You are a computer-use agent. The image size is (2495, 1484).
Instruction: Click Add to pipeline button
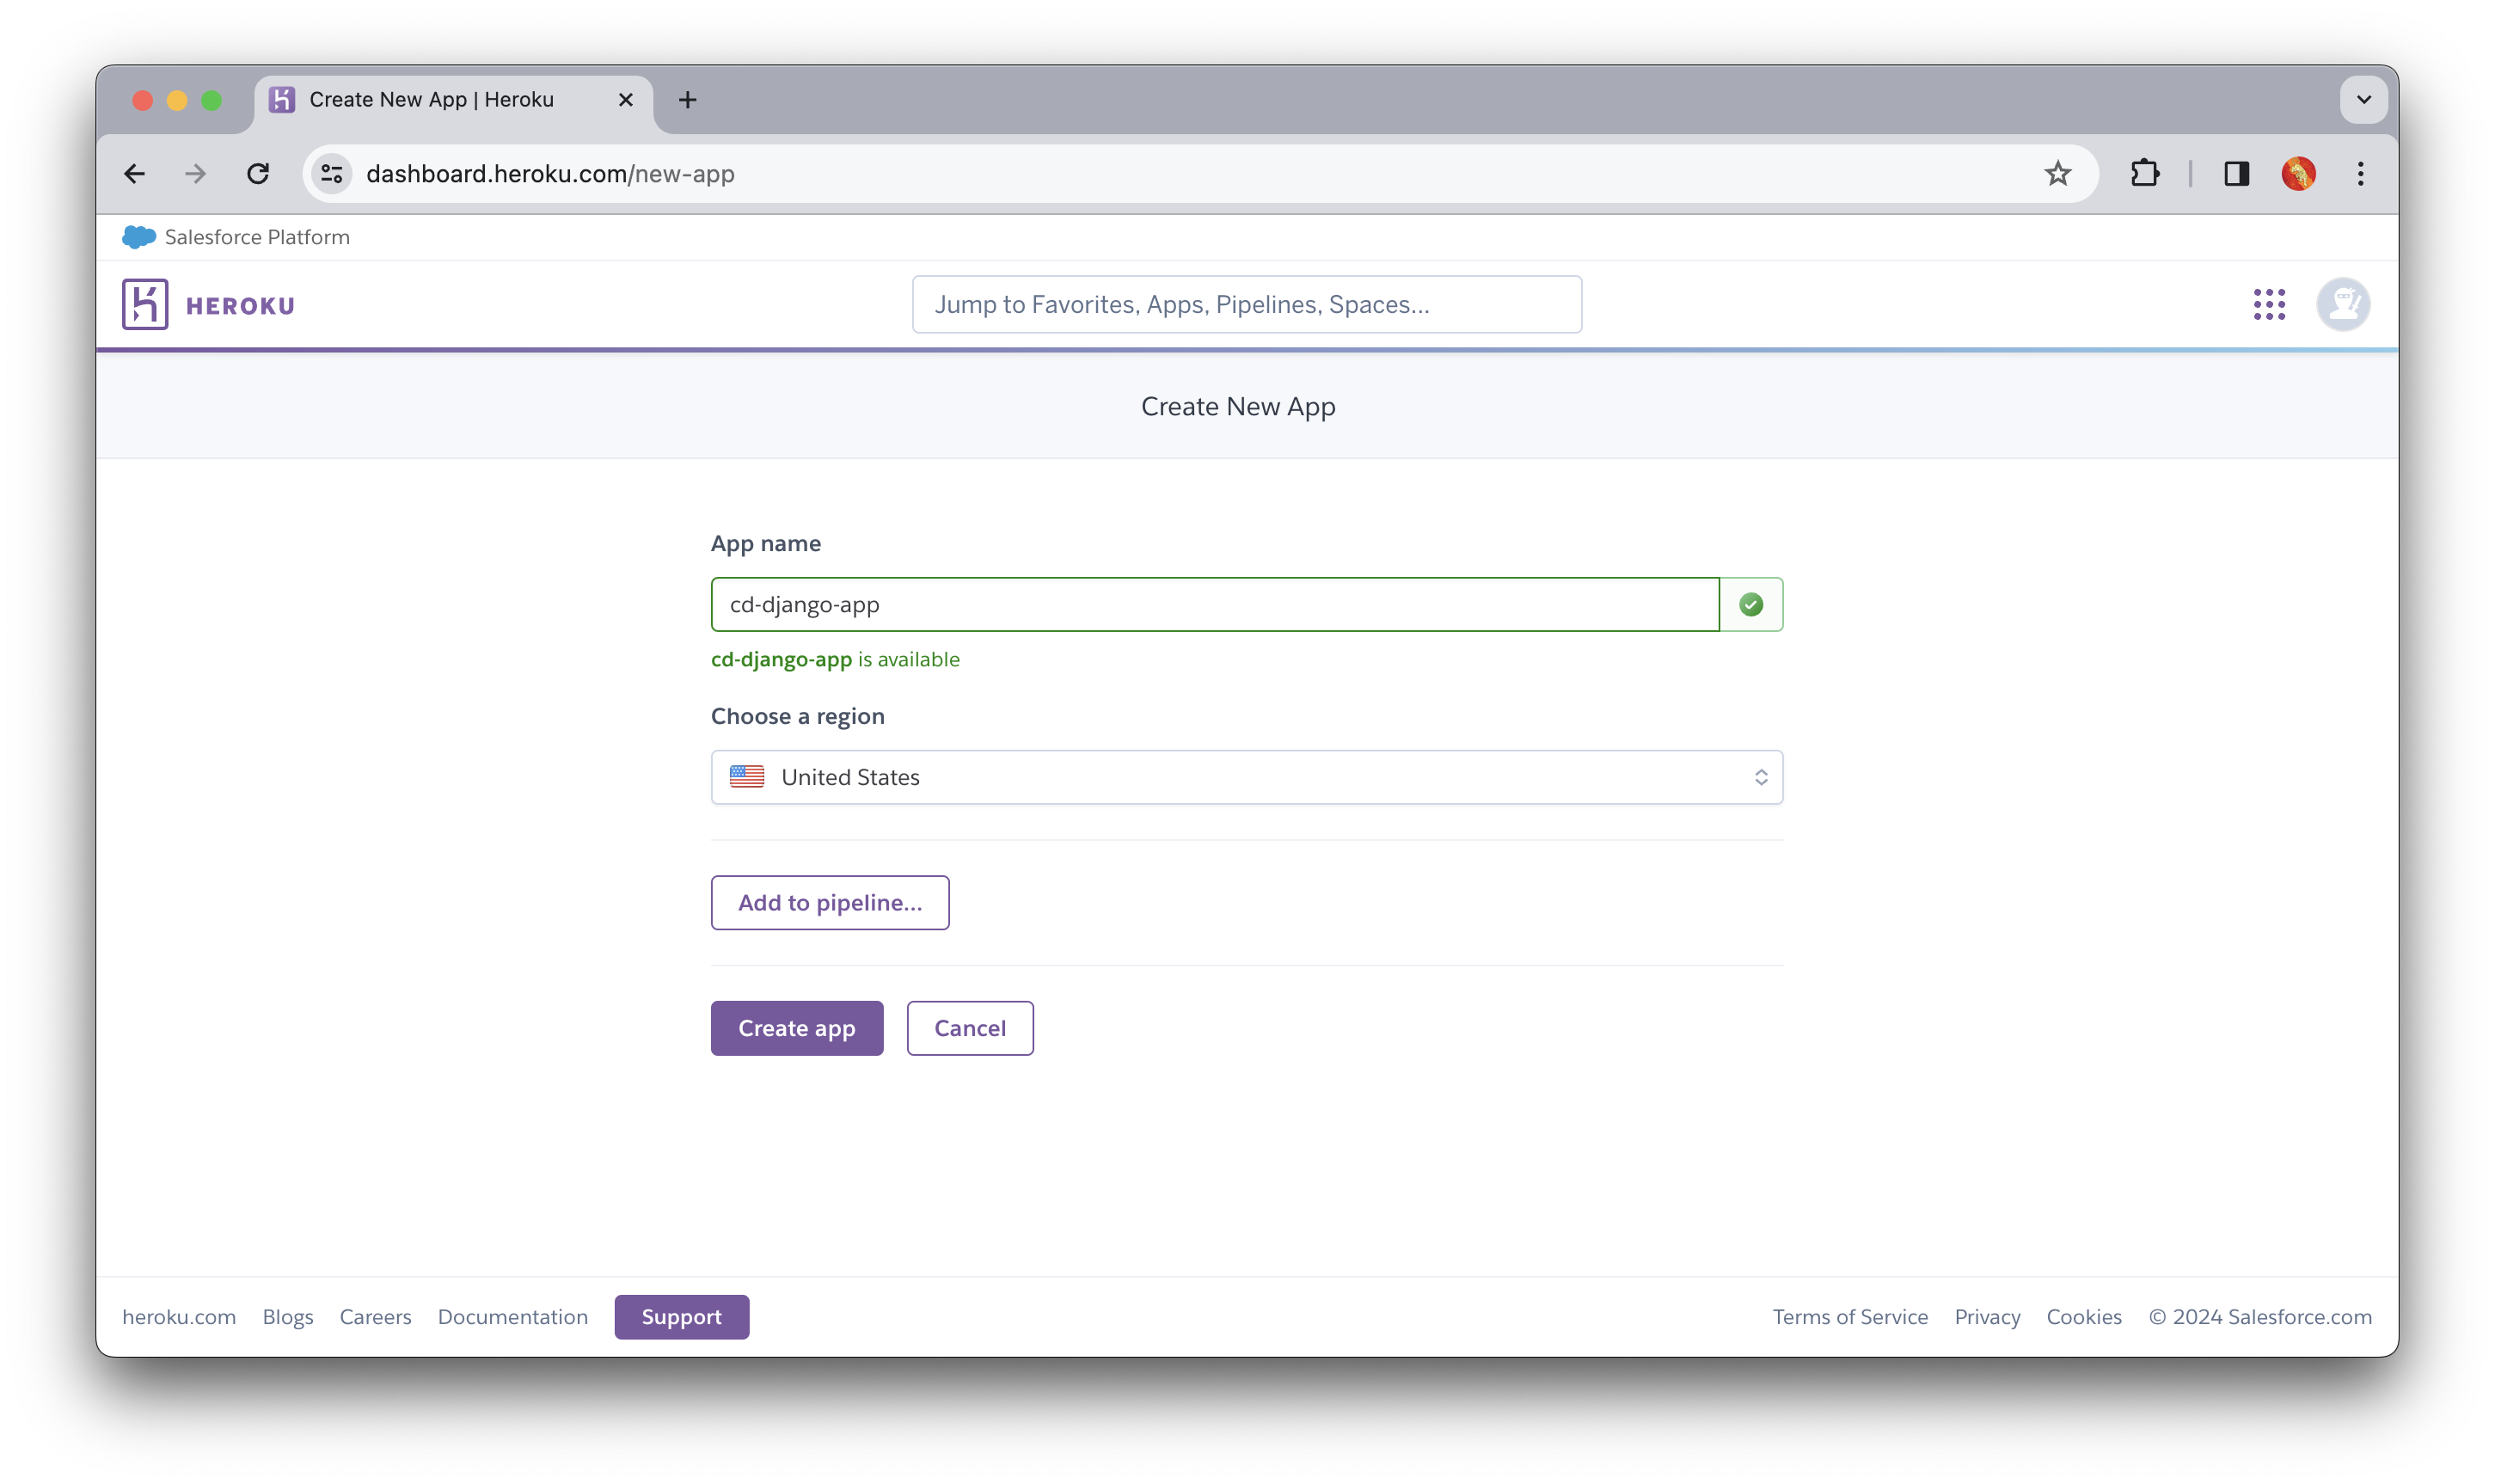(829, 902)
